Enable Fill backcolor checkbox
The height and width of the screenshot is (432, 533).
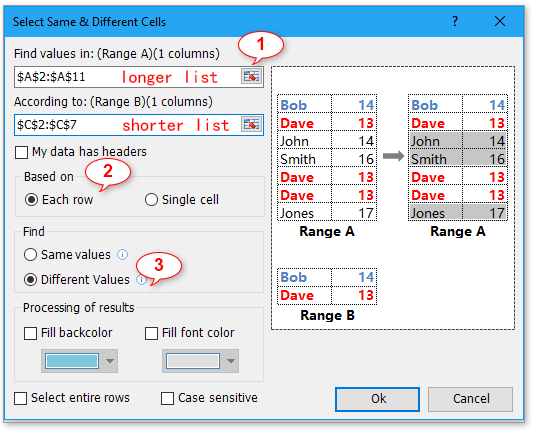(x=30, y=333)
